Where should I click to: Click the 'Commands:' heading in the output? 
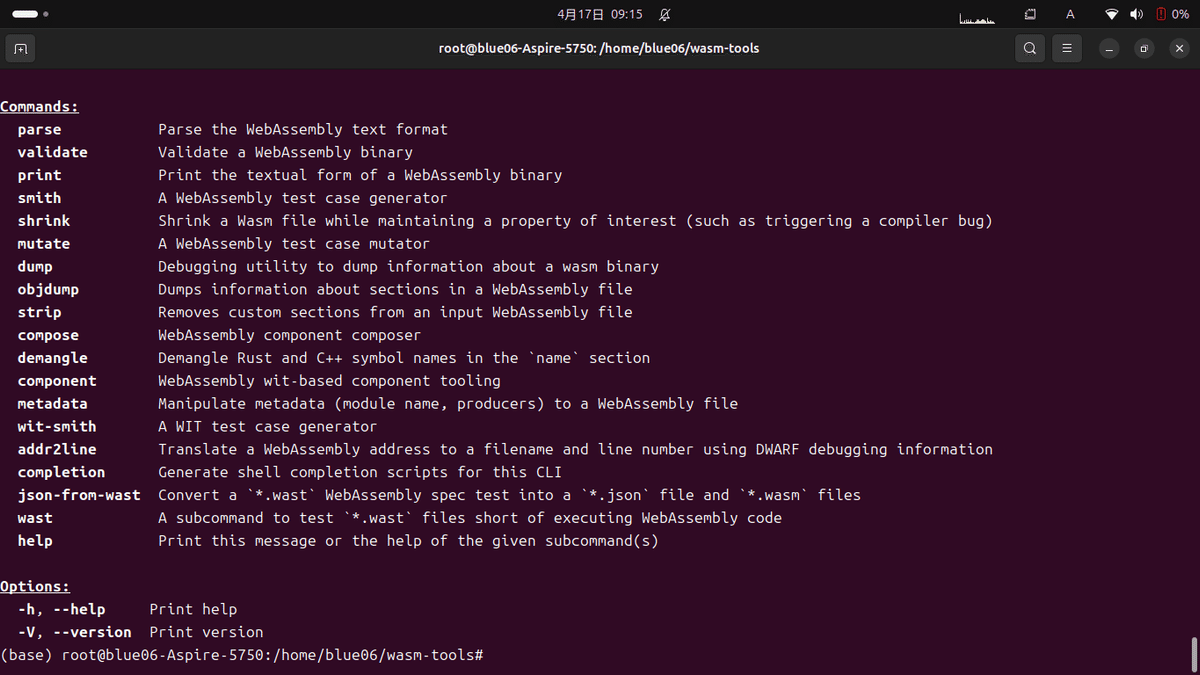pos(39,106)
